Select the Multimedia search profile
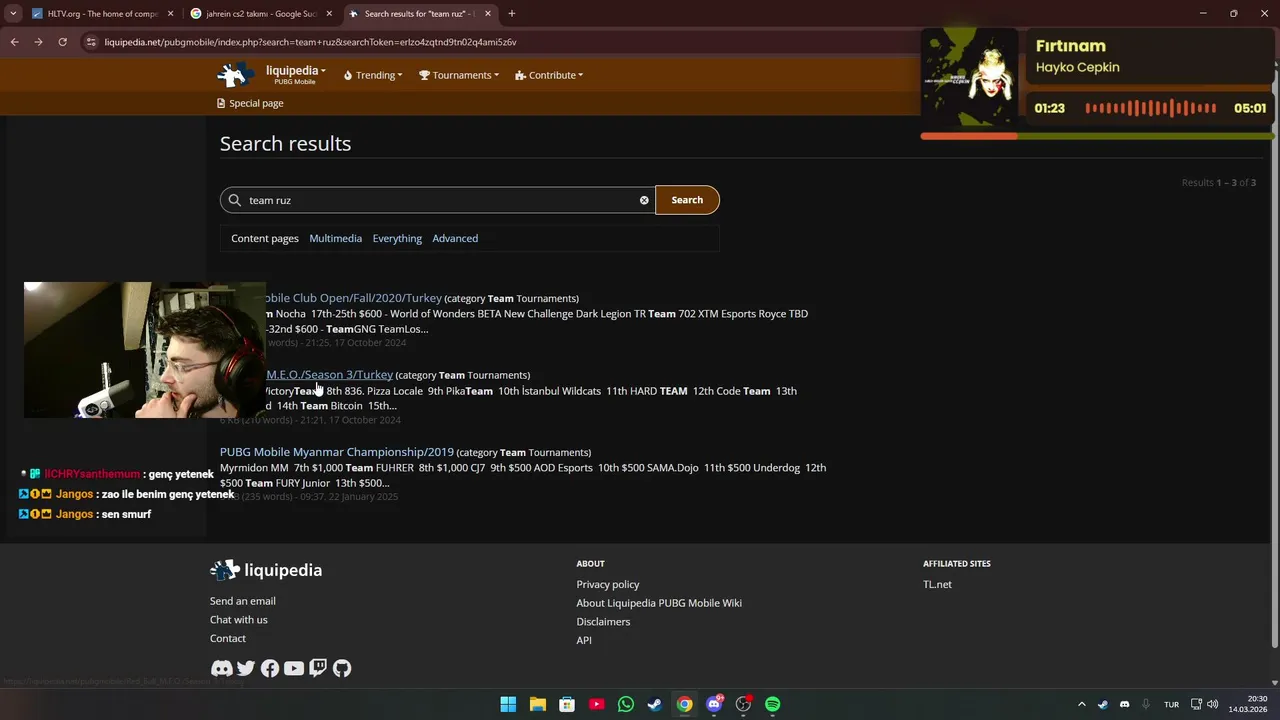Image resolution: width=1280 pixels, height=720 pixels. pos(335,238)
